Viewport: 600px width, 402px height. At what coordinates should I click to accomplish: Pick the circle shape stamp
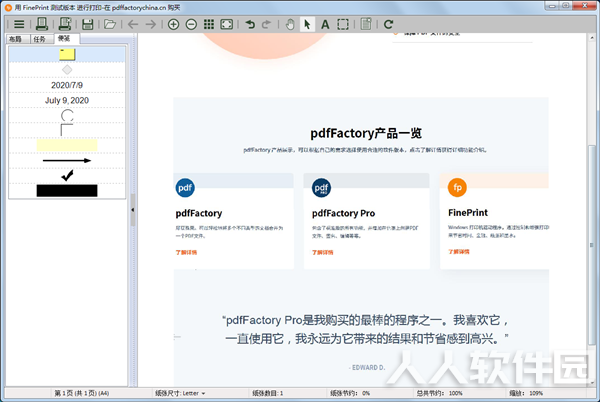tap(67, 115)
